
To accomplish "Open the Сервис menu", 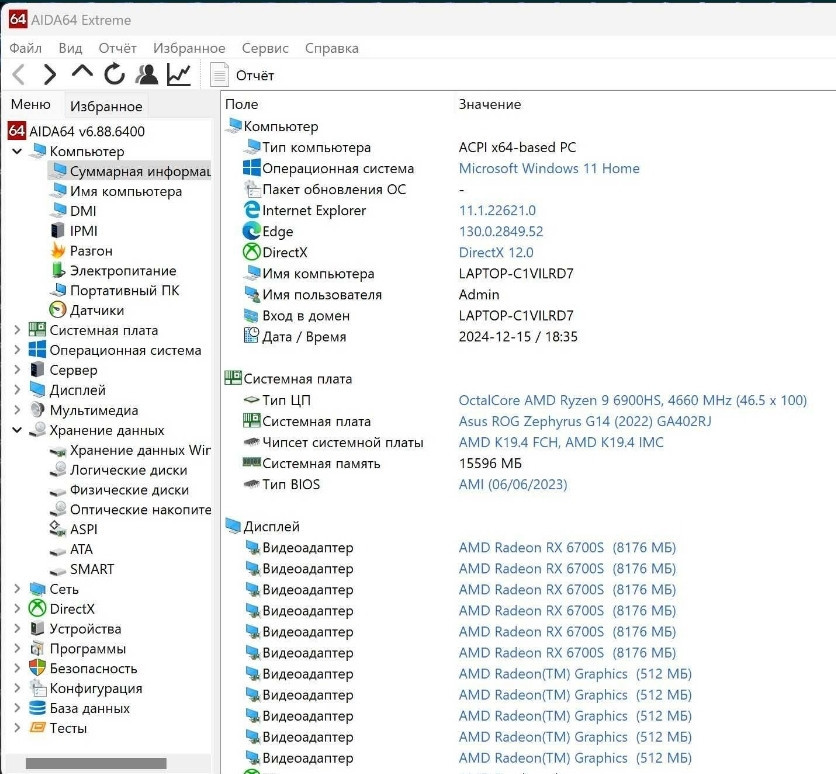I will [265, 48].
